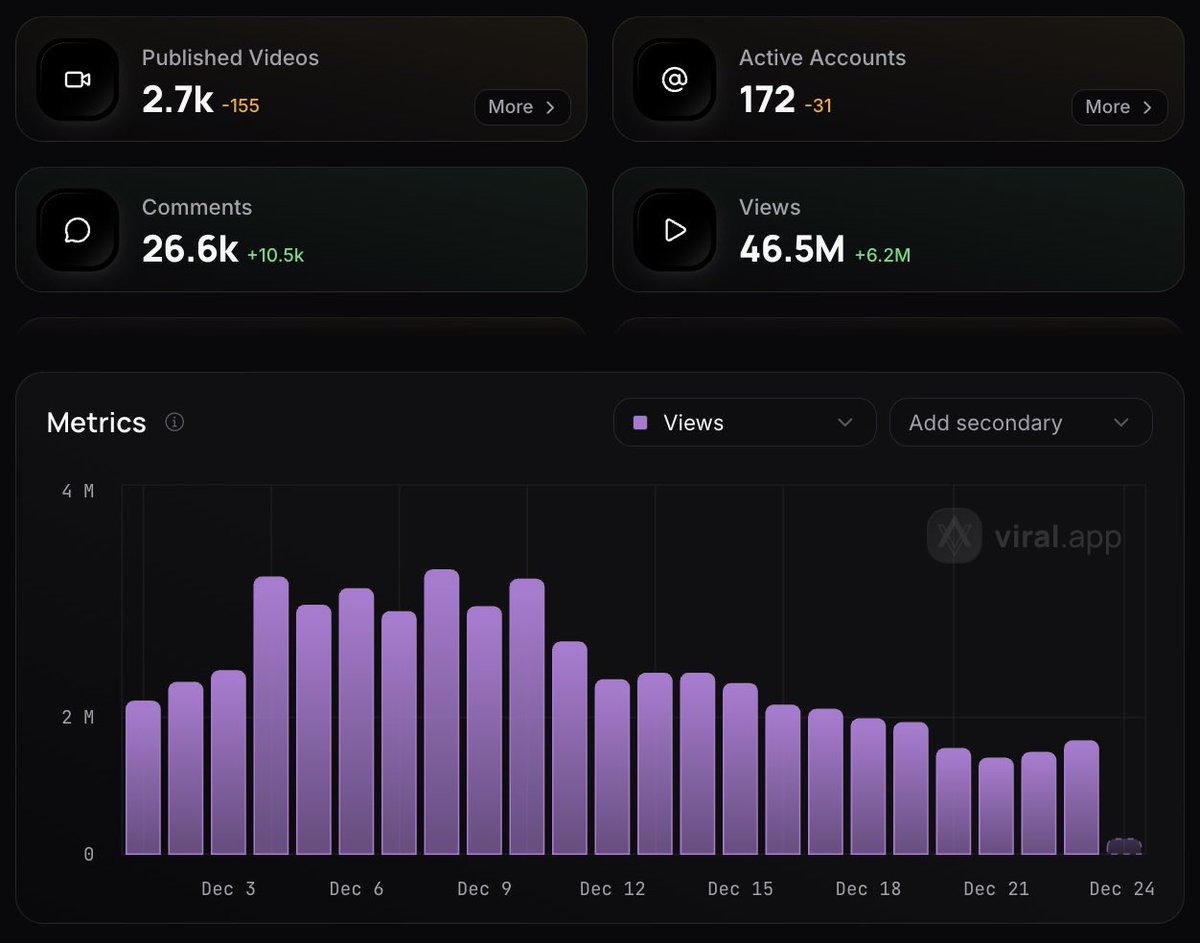The height and width of the screenshot is (943, 1200).
Task: Click the +6.2M views change value
Action: click(882, 255)
